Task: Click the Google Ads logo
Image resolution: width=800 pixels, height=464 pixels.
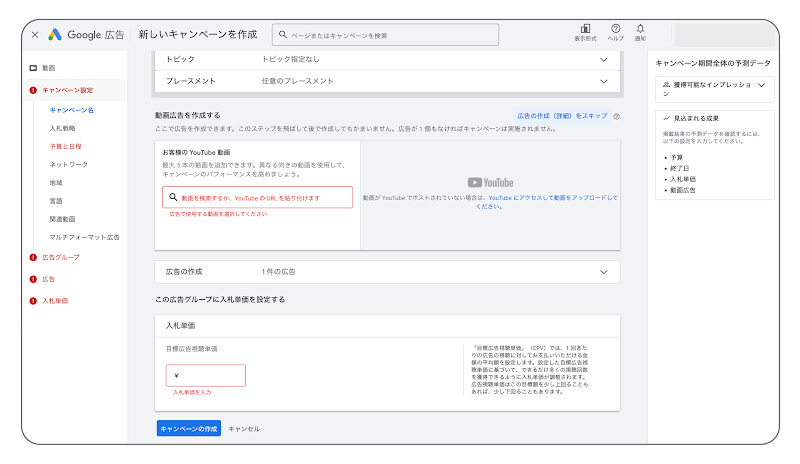Action: click(x=55, y=35)
